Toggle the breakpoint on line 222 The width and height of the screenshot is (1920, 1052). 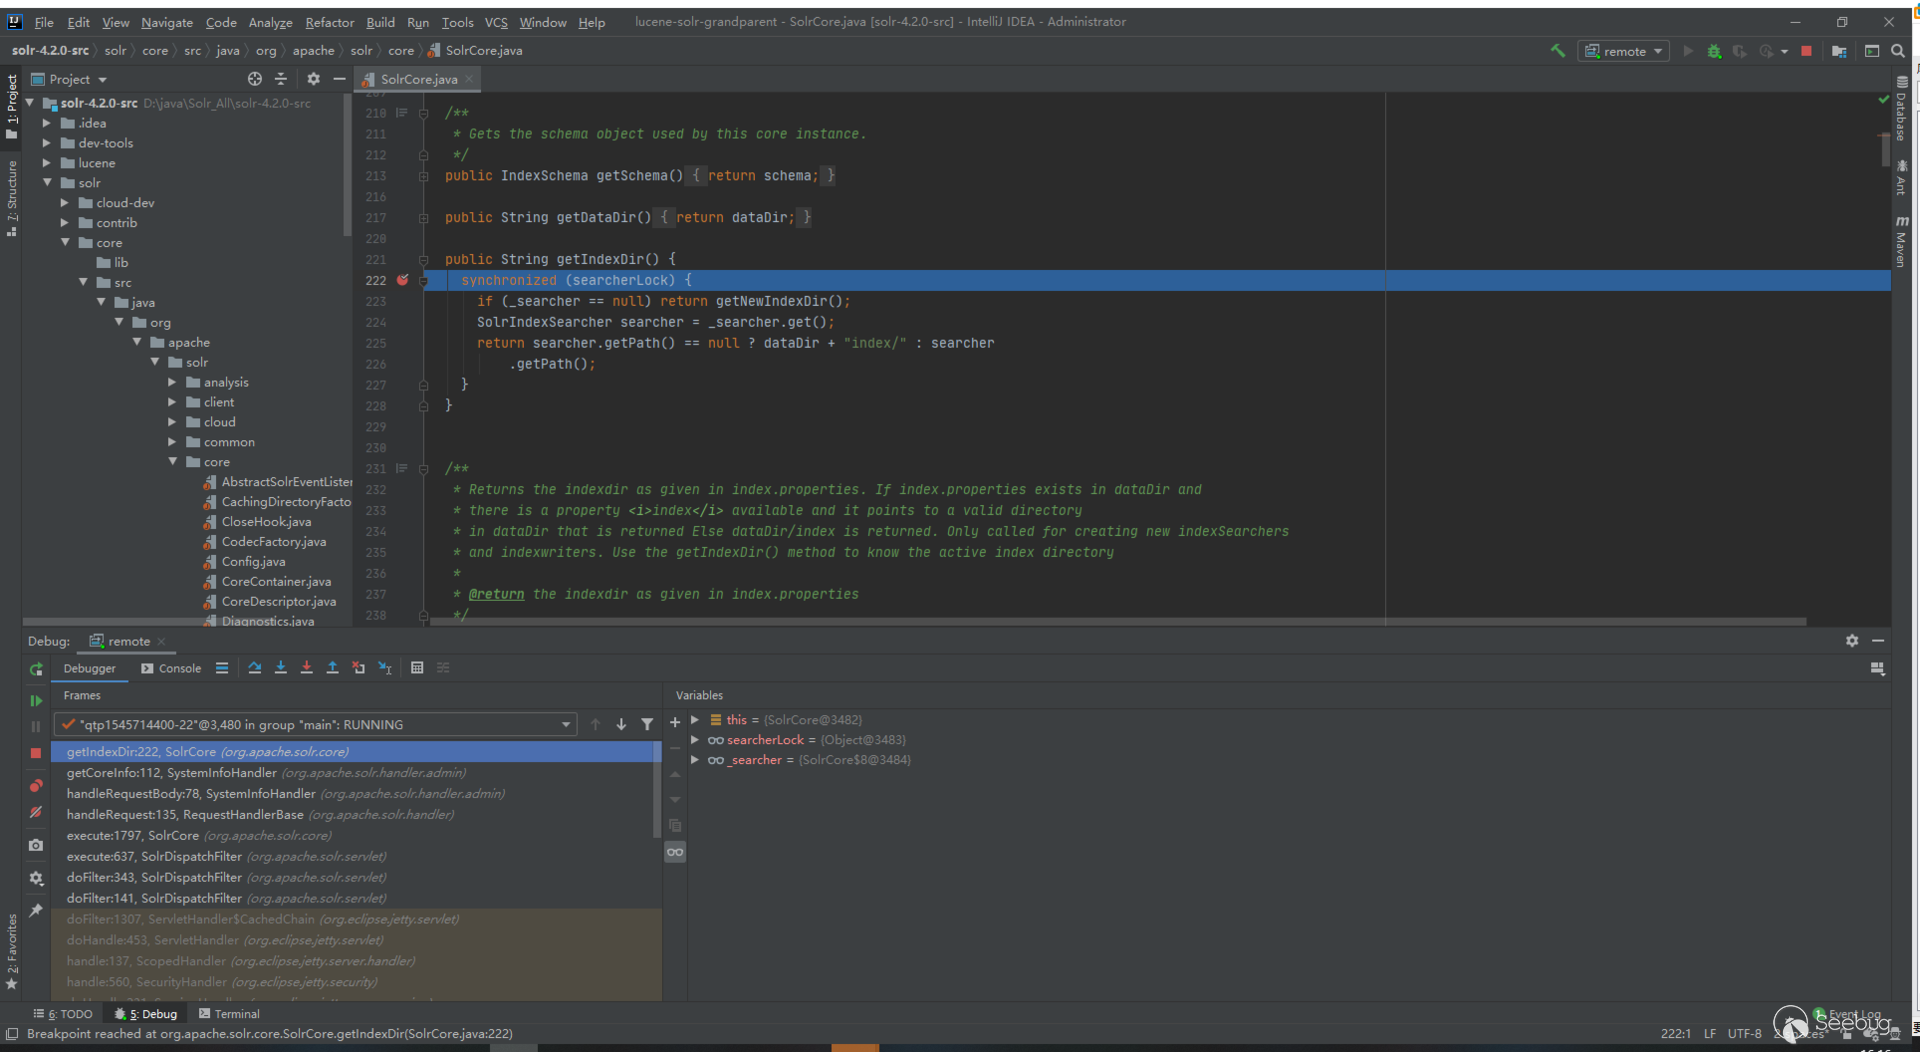click(402, 281)
